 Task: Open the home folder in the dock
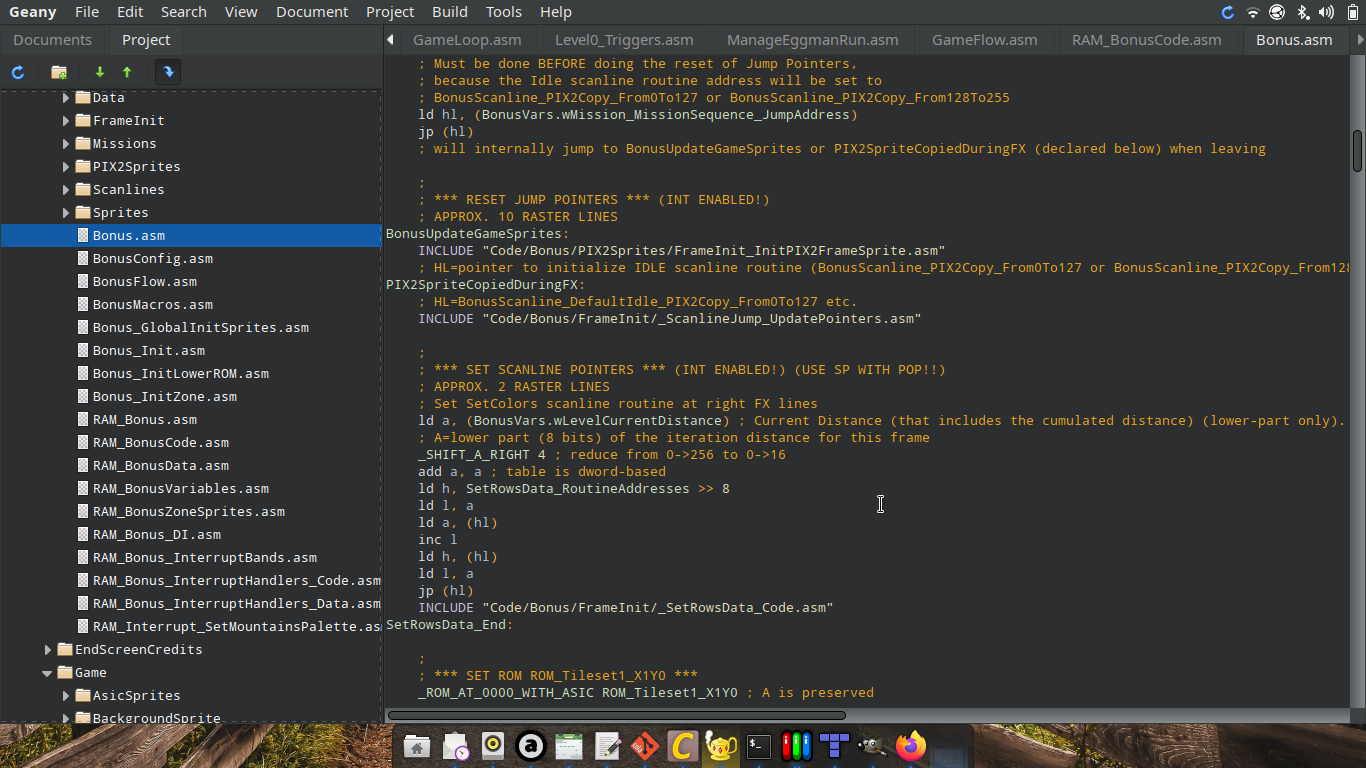point(417,746)
